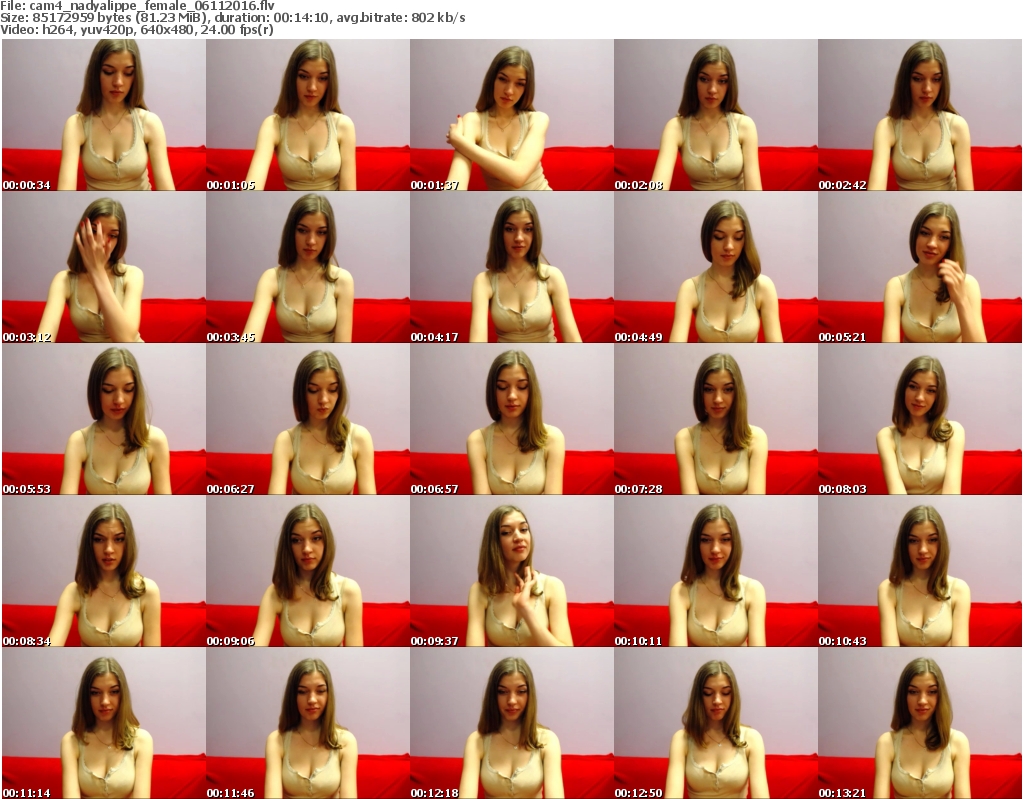The image size is (1024, 799).
Task: Select the last frame at 00:13:21
Action: tap(919, 724)
